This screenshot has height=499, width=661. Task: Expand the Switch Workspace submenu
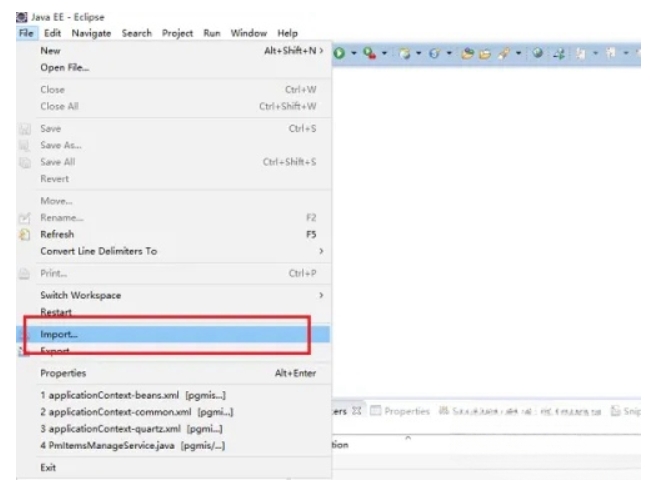click(320, 296)
